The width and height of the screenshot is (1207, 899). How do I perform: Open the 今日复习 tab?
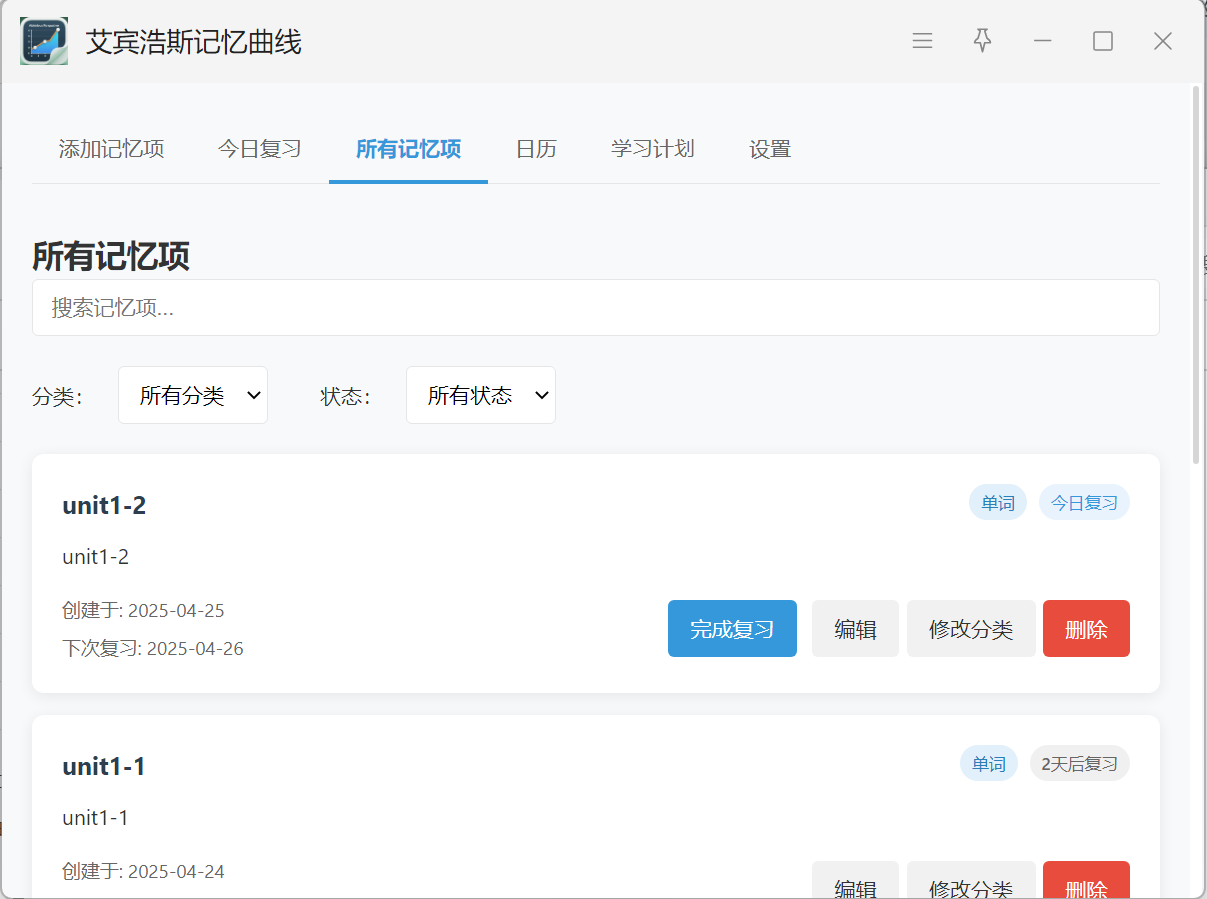click(x=260, y=149)
